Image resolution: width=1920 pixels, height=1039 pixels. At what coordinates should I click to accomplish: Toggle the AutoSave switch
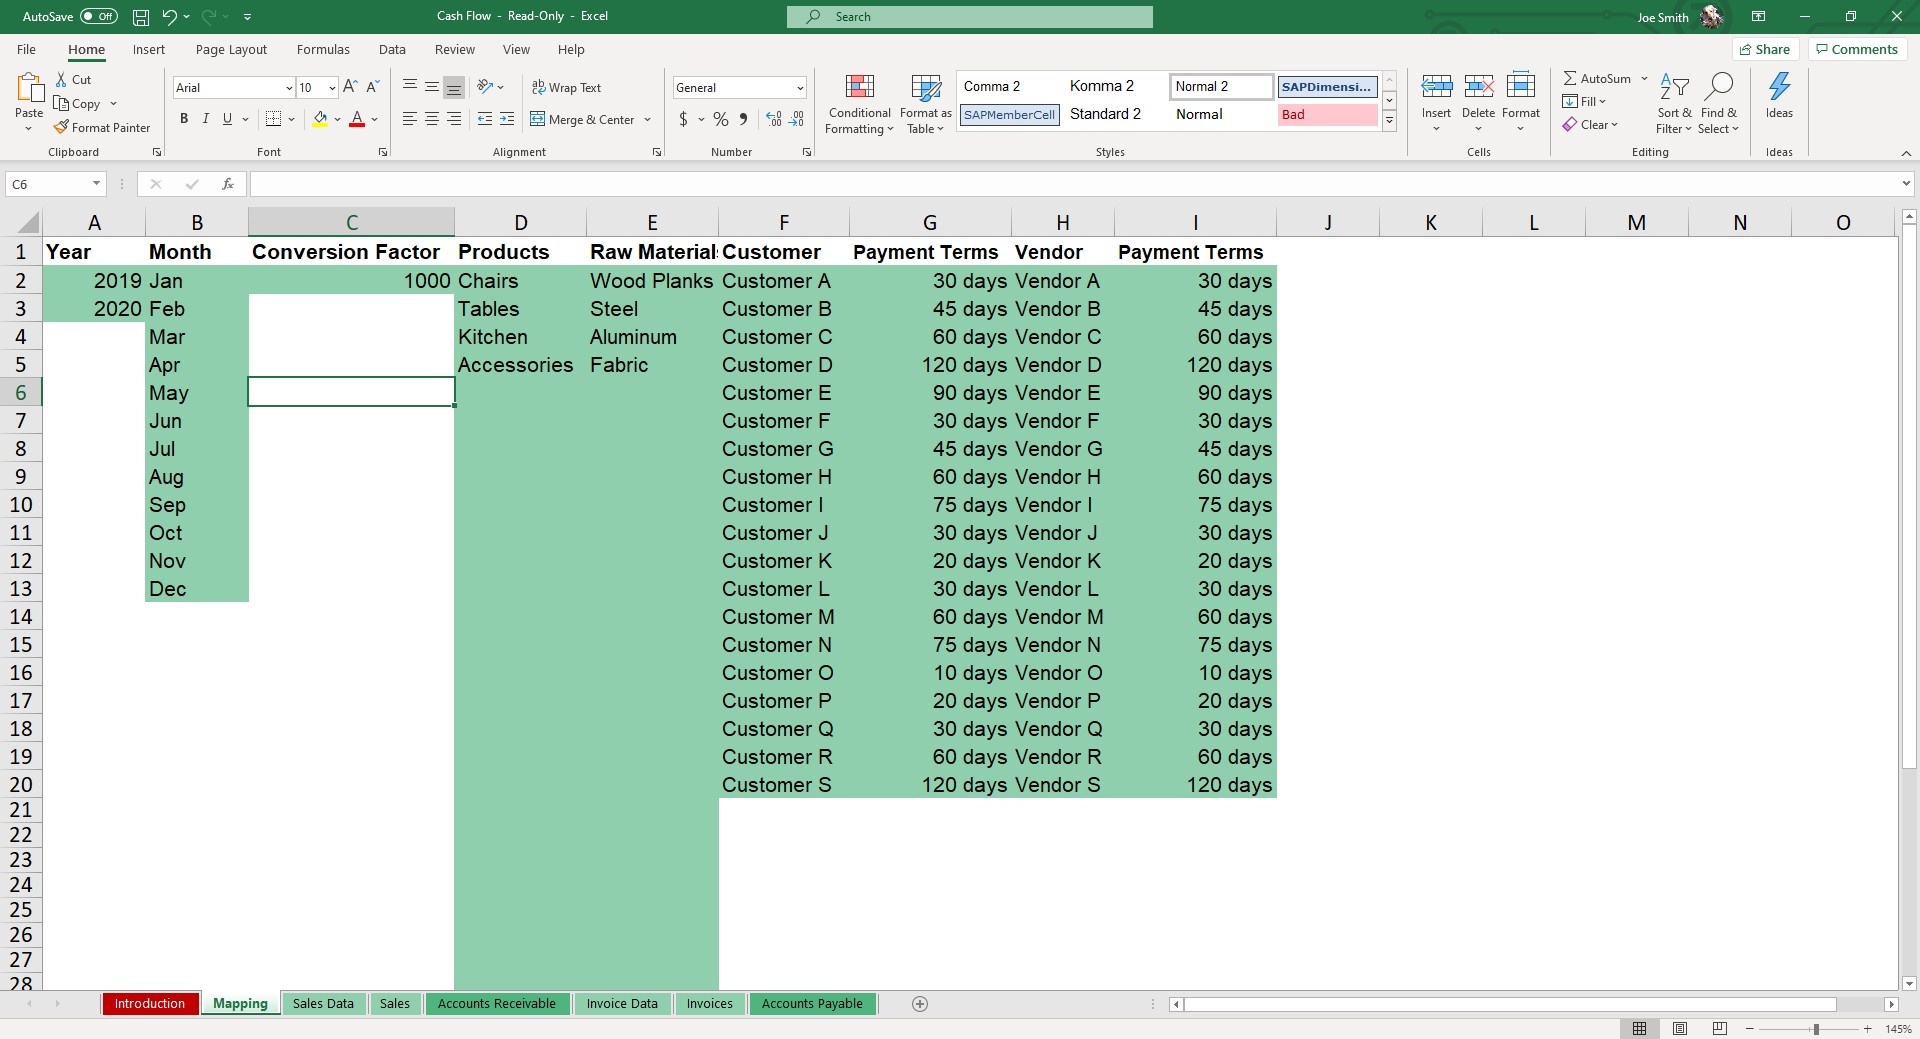click(x=98, y=16)
